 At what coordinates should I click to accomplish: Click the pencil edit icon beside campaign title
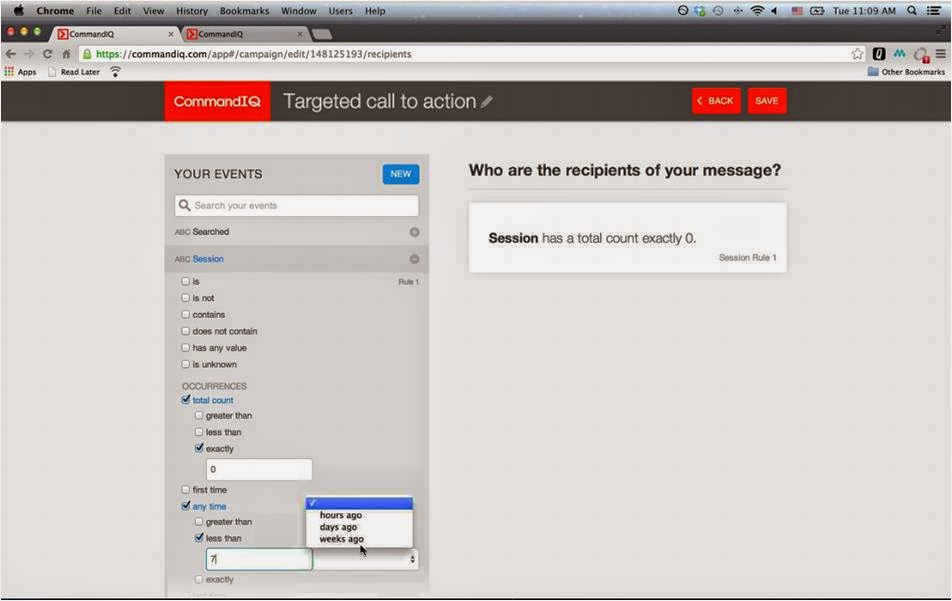[487, 101]
